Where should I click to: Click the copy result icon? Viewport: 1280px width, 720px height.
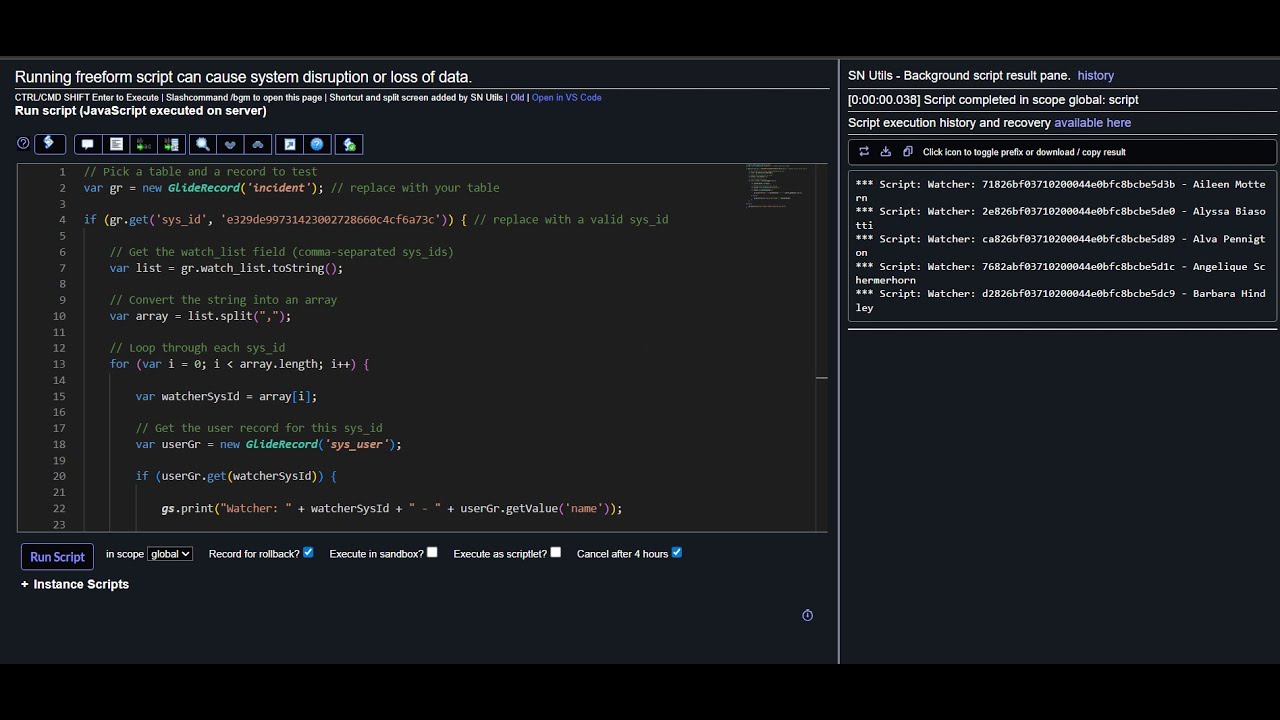point(908,152)
